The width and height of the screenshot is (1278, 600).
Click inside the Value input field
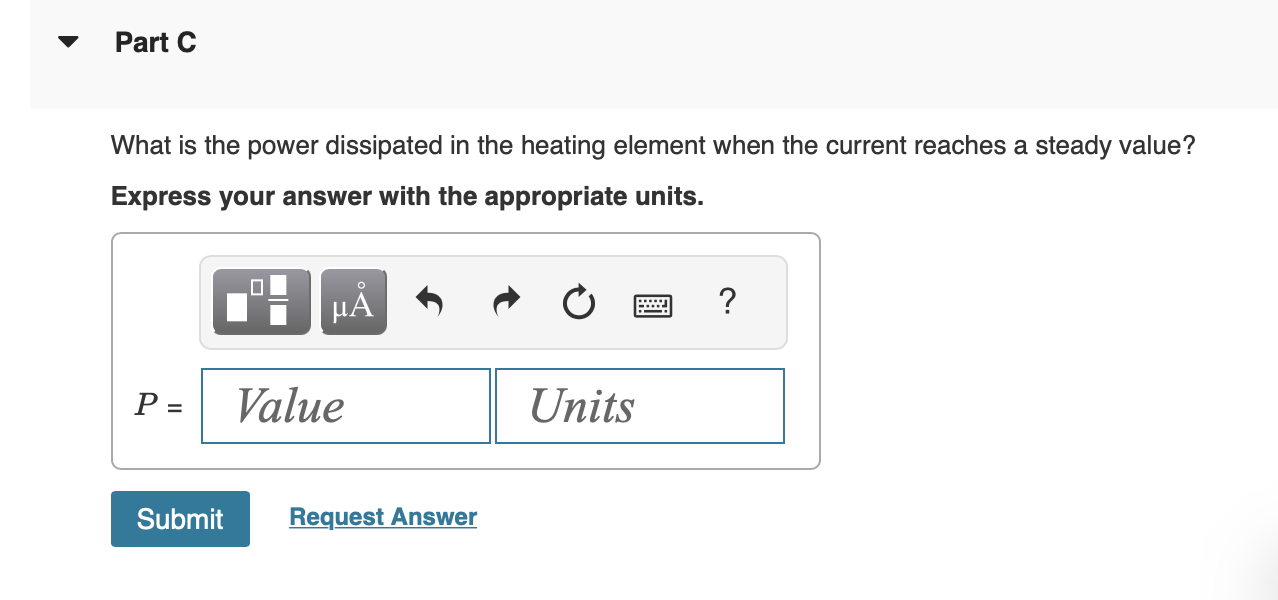coord(345,405)
